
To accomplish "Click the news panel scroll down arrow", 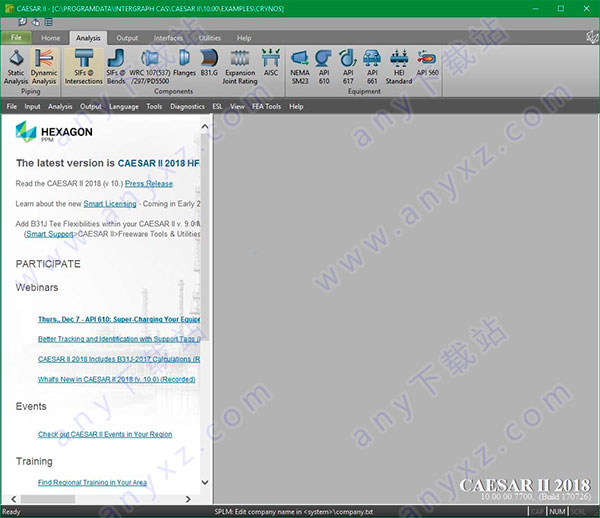I will pyautogui.click(x=205, y=482).
